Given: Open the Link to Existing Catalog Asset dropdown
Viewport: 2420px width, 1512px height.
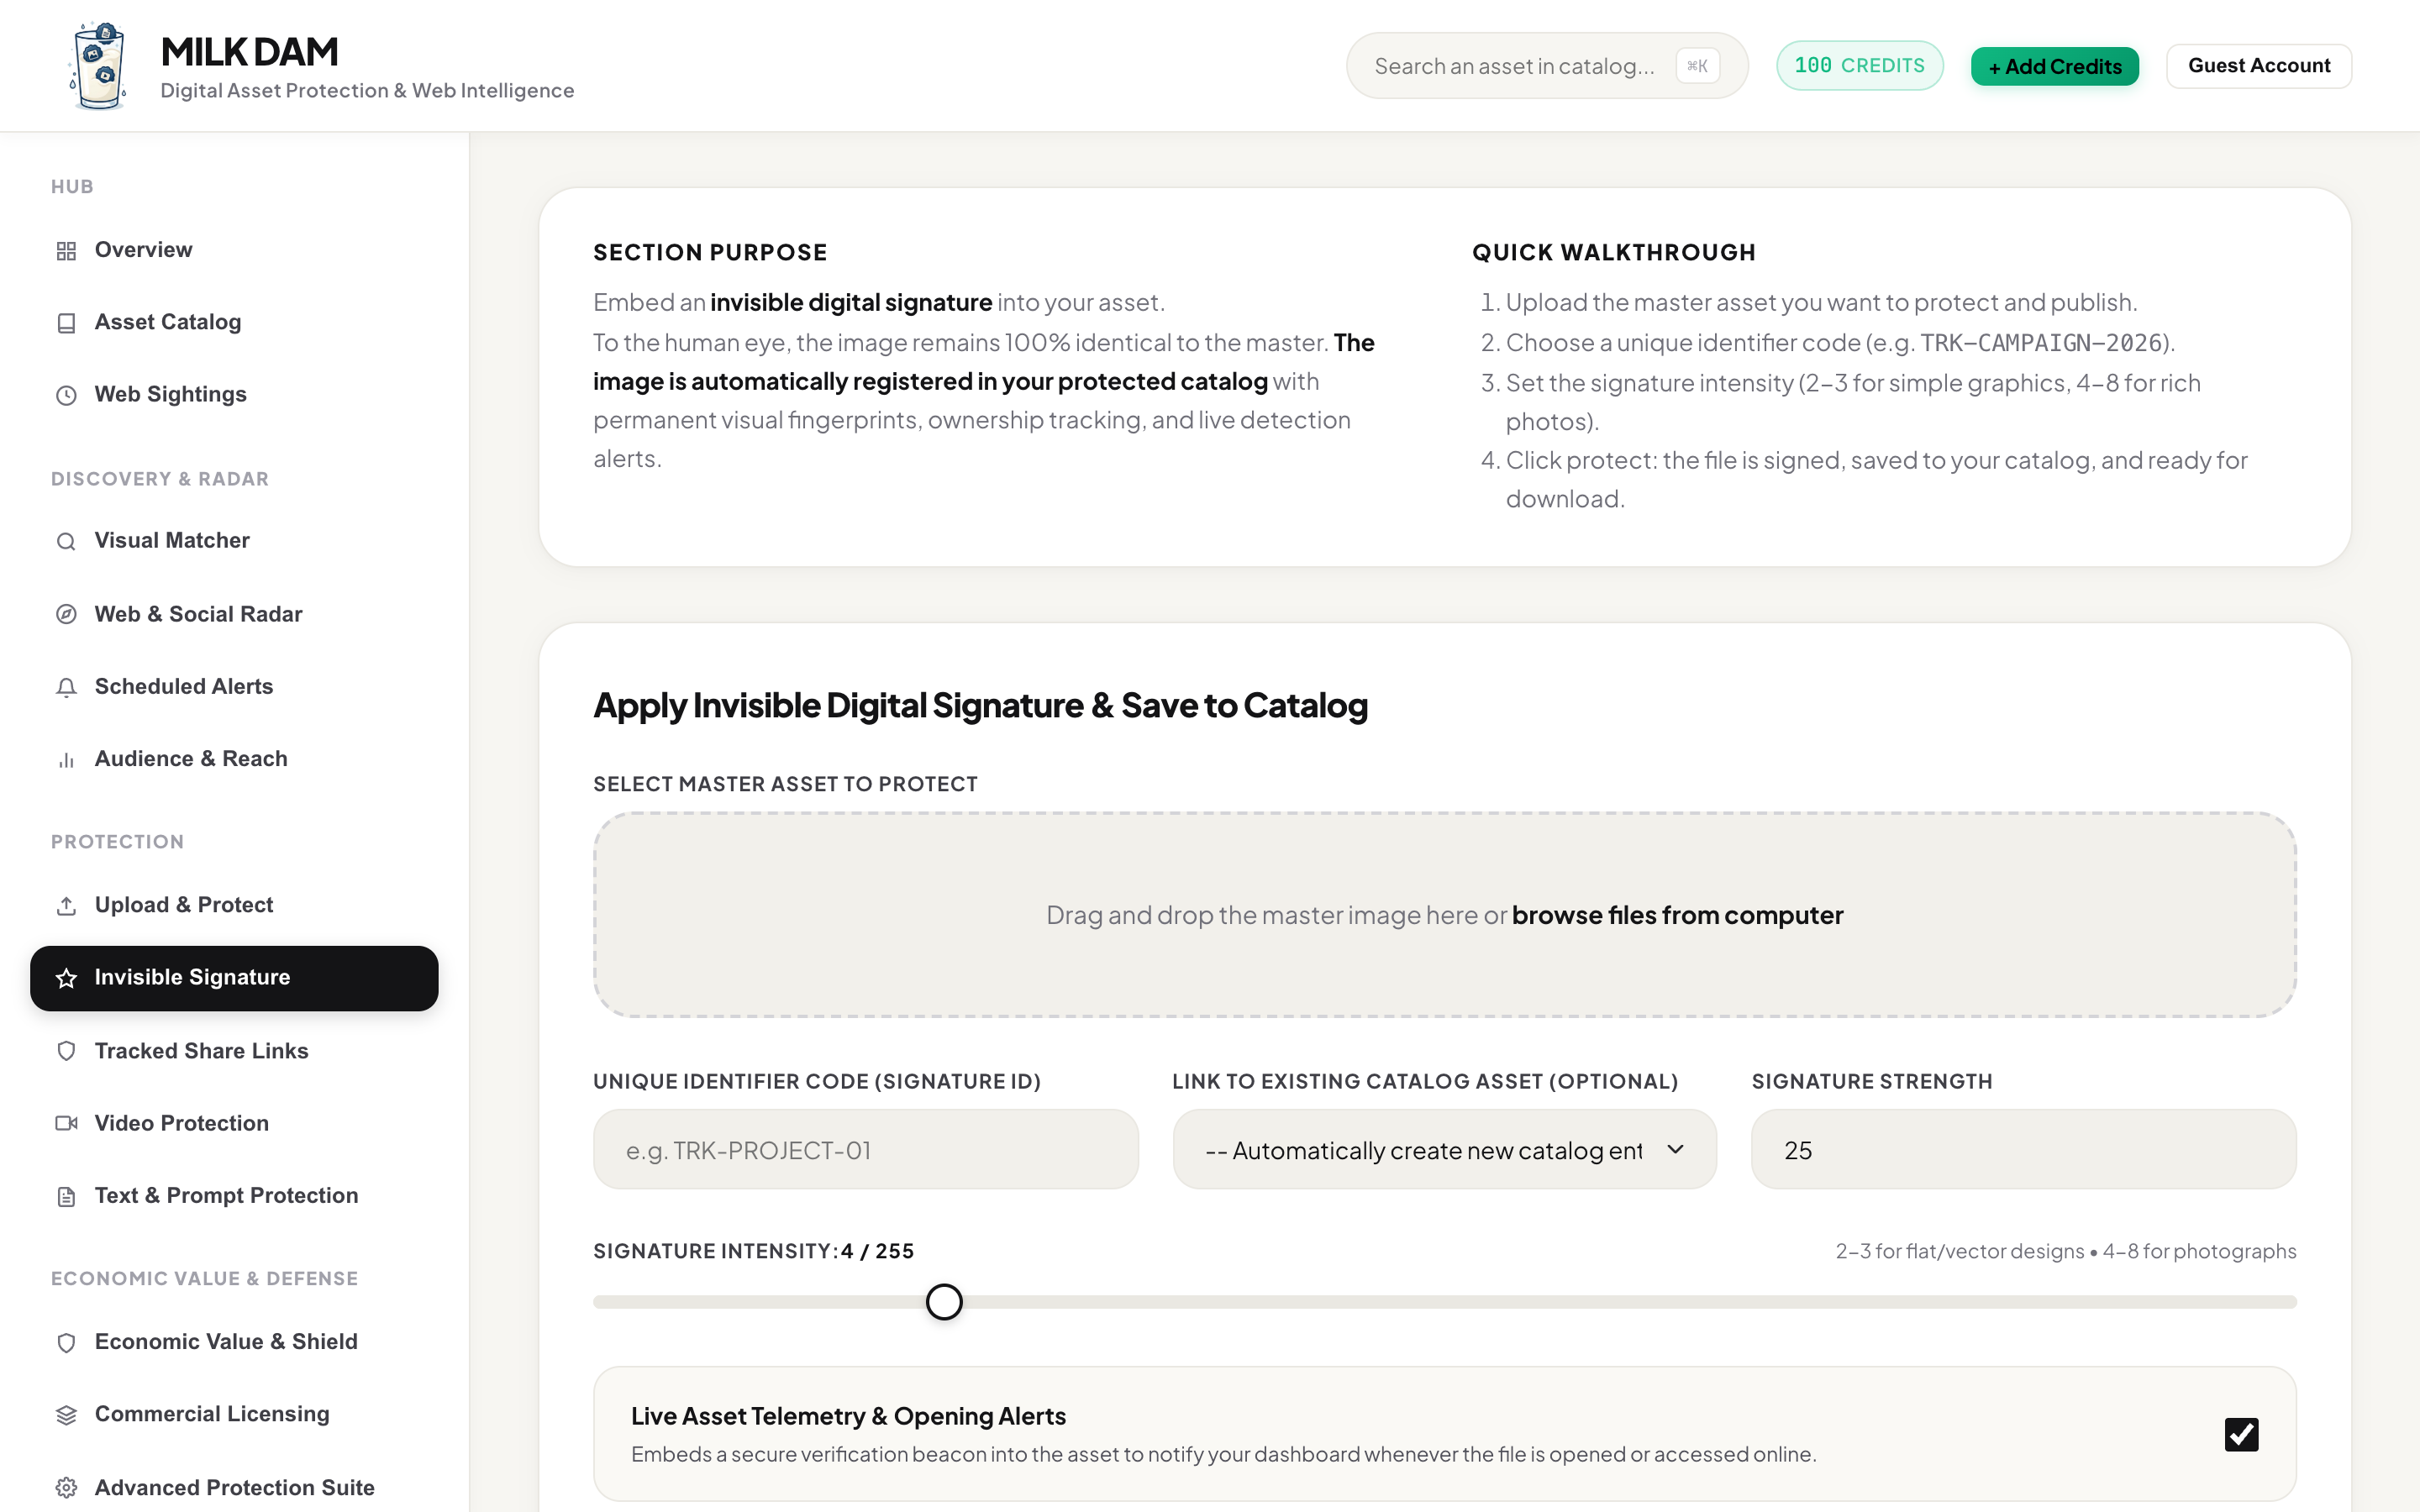Looking at the screenshot, I should point(1444,1150).
